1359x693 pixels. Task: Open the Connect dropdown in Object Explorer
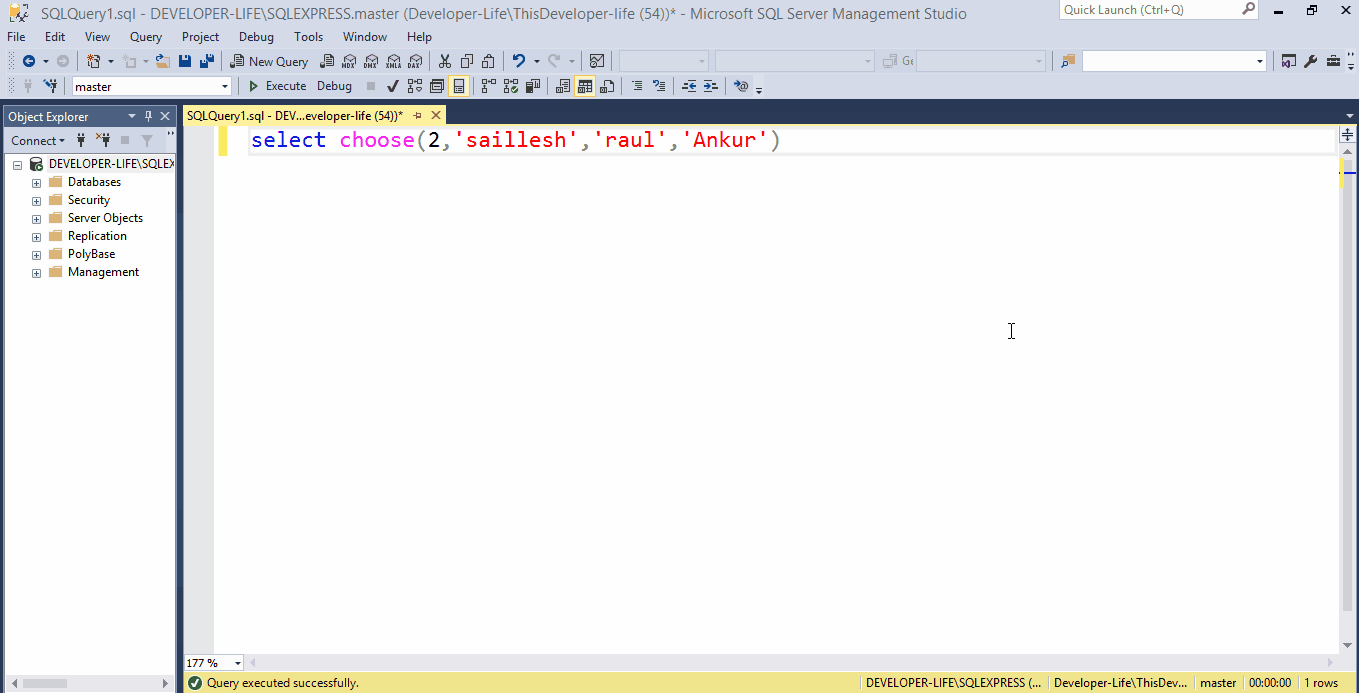pos(38,140)
